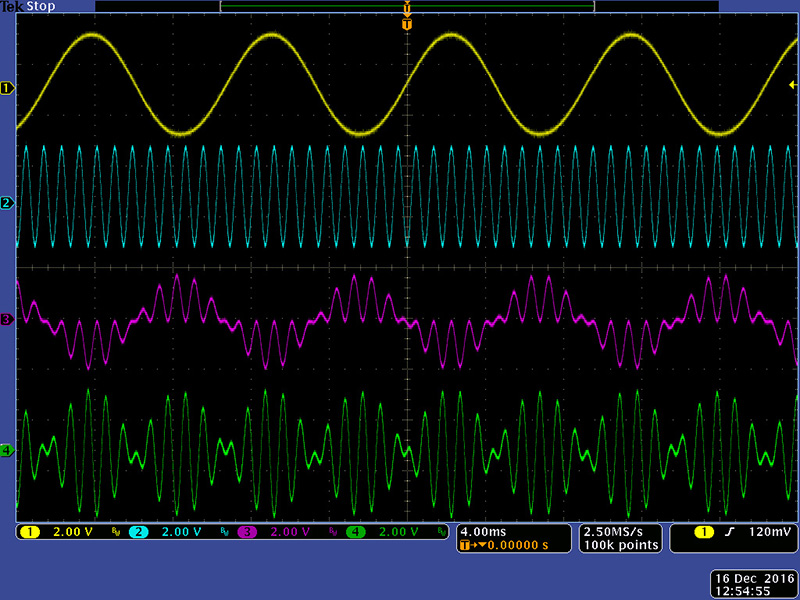Viewport: 800px width, 600px height.
Task: Select the channel 3 badge in readout bar
Action: pyautogui.click(x=247, y=532)
